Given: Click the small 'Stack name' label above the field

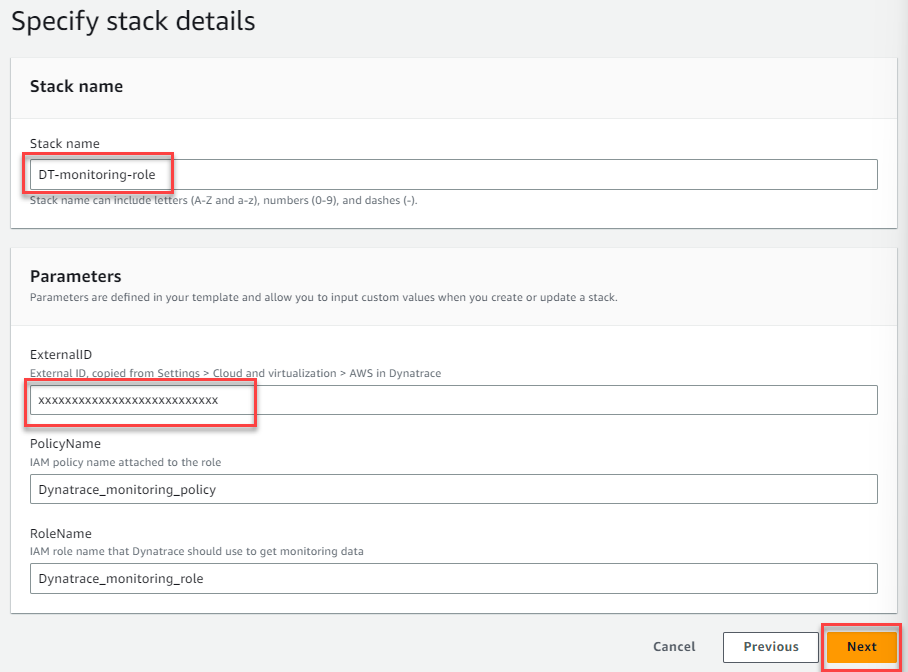Looking at the screenshot, I should click(x=64, y=144).
